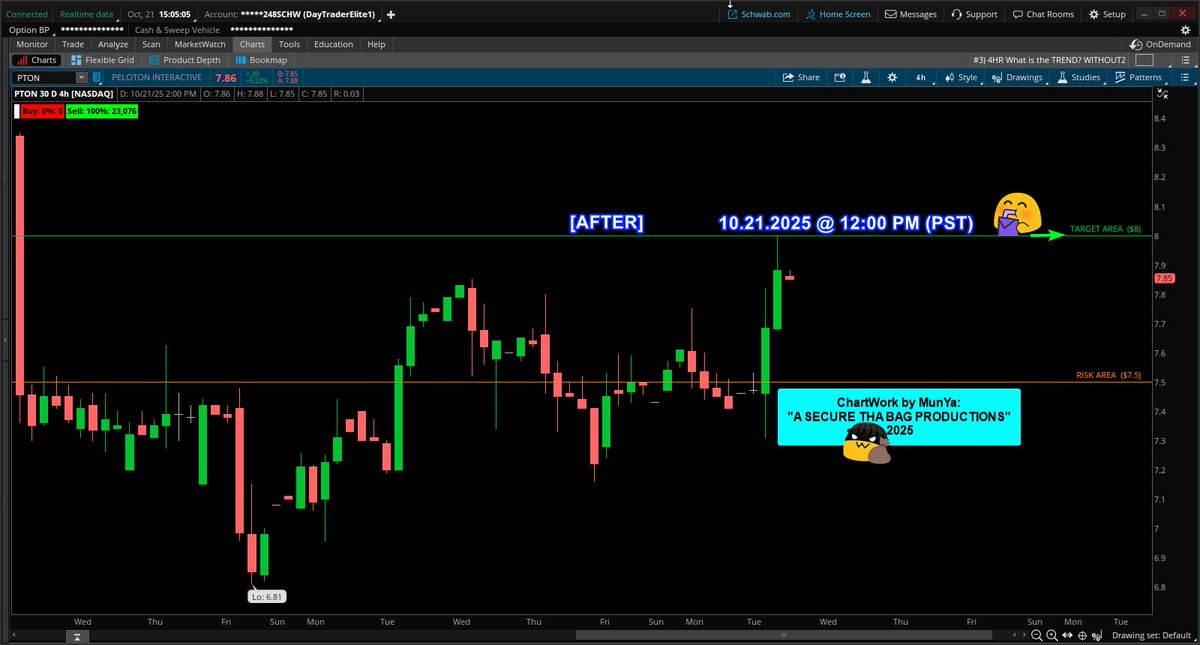This screenshot has width=1200, height=645.
Task: Click the zoom in magnifier icon
Action: 1053,636
